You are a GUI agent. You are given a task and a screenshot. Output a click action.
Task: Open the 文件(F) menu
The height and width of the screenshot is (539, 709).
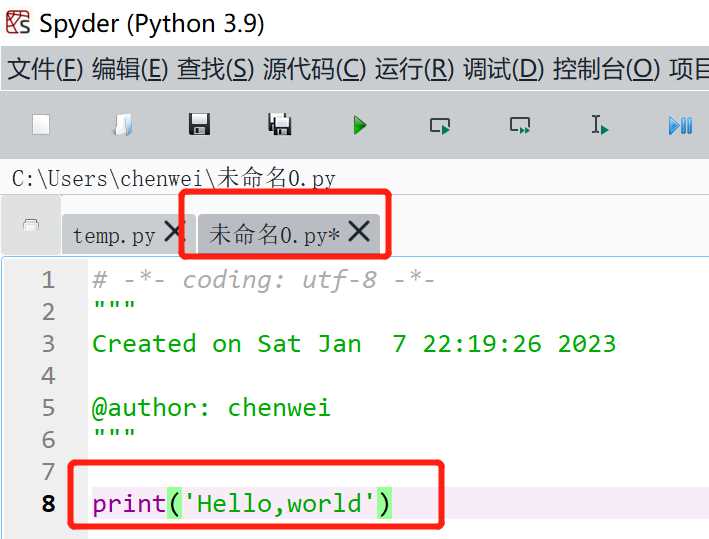tap(45, 69)
